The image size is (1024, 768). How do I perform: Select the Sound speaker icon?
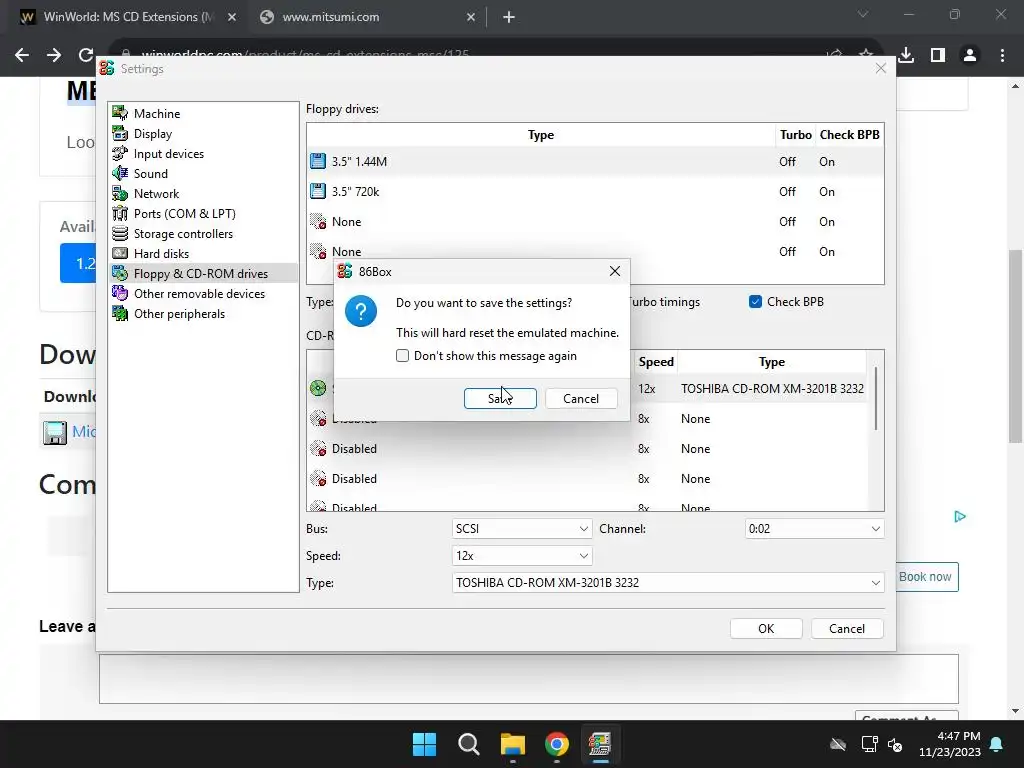point(120,173)
